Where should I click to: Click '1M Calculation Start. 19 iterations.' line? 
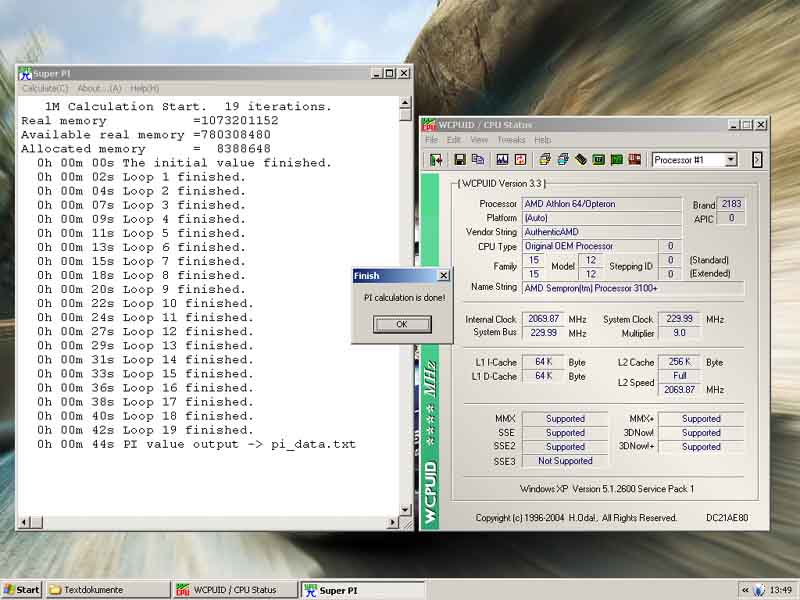pos(188,107)
